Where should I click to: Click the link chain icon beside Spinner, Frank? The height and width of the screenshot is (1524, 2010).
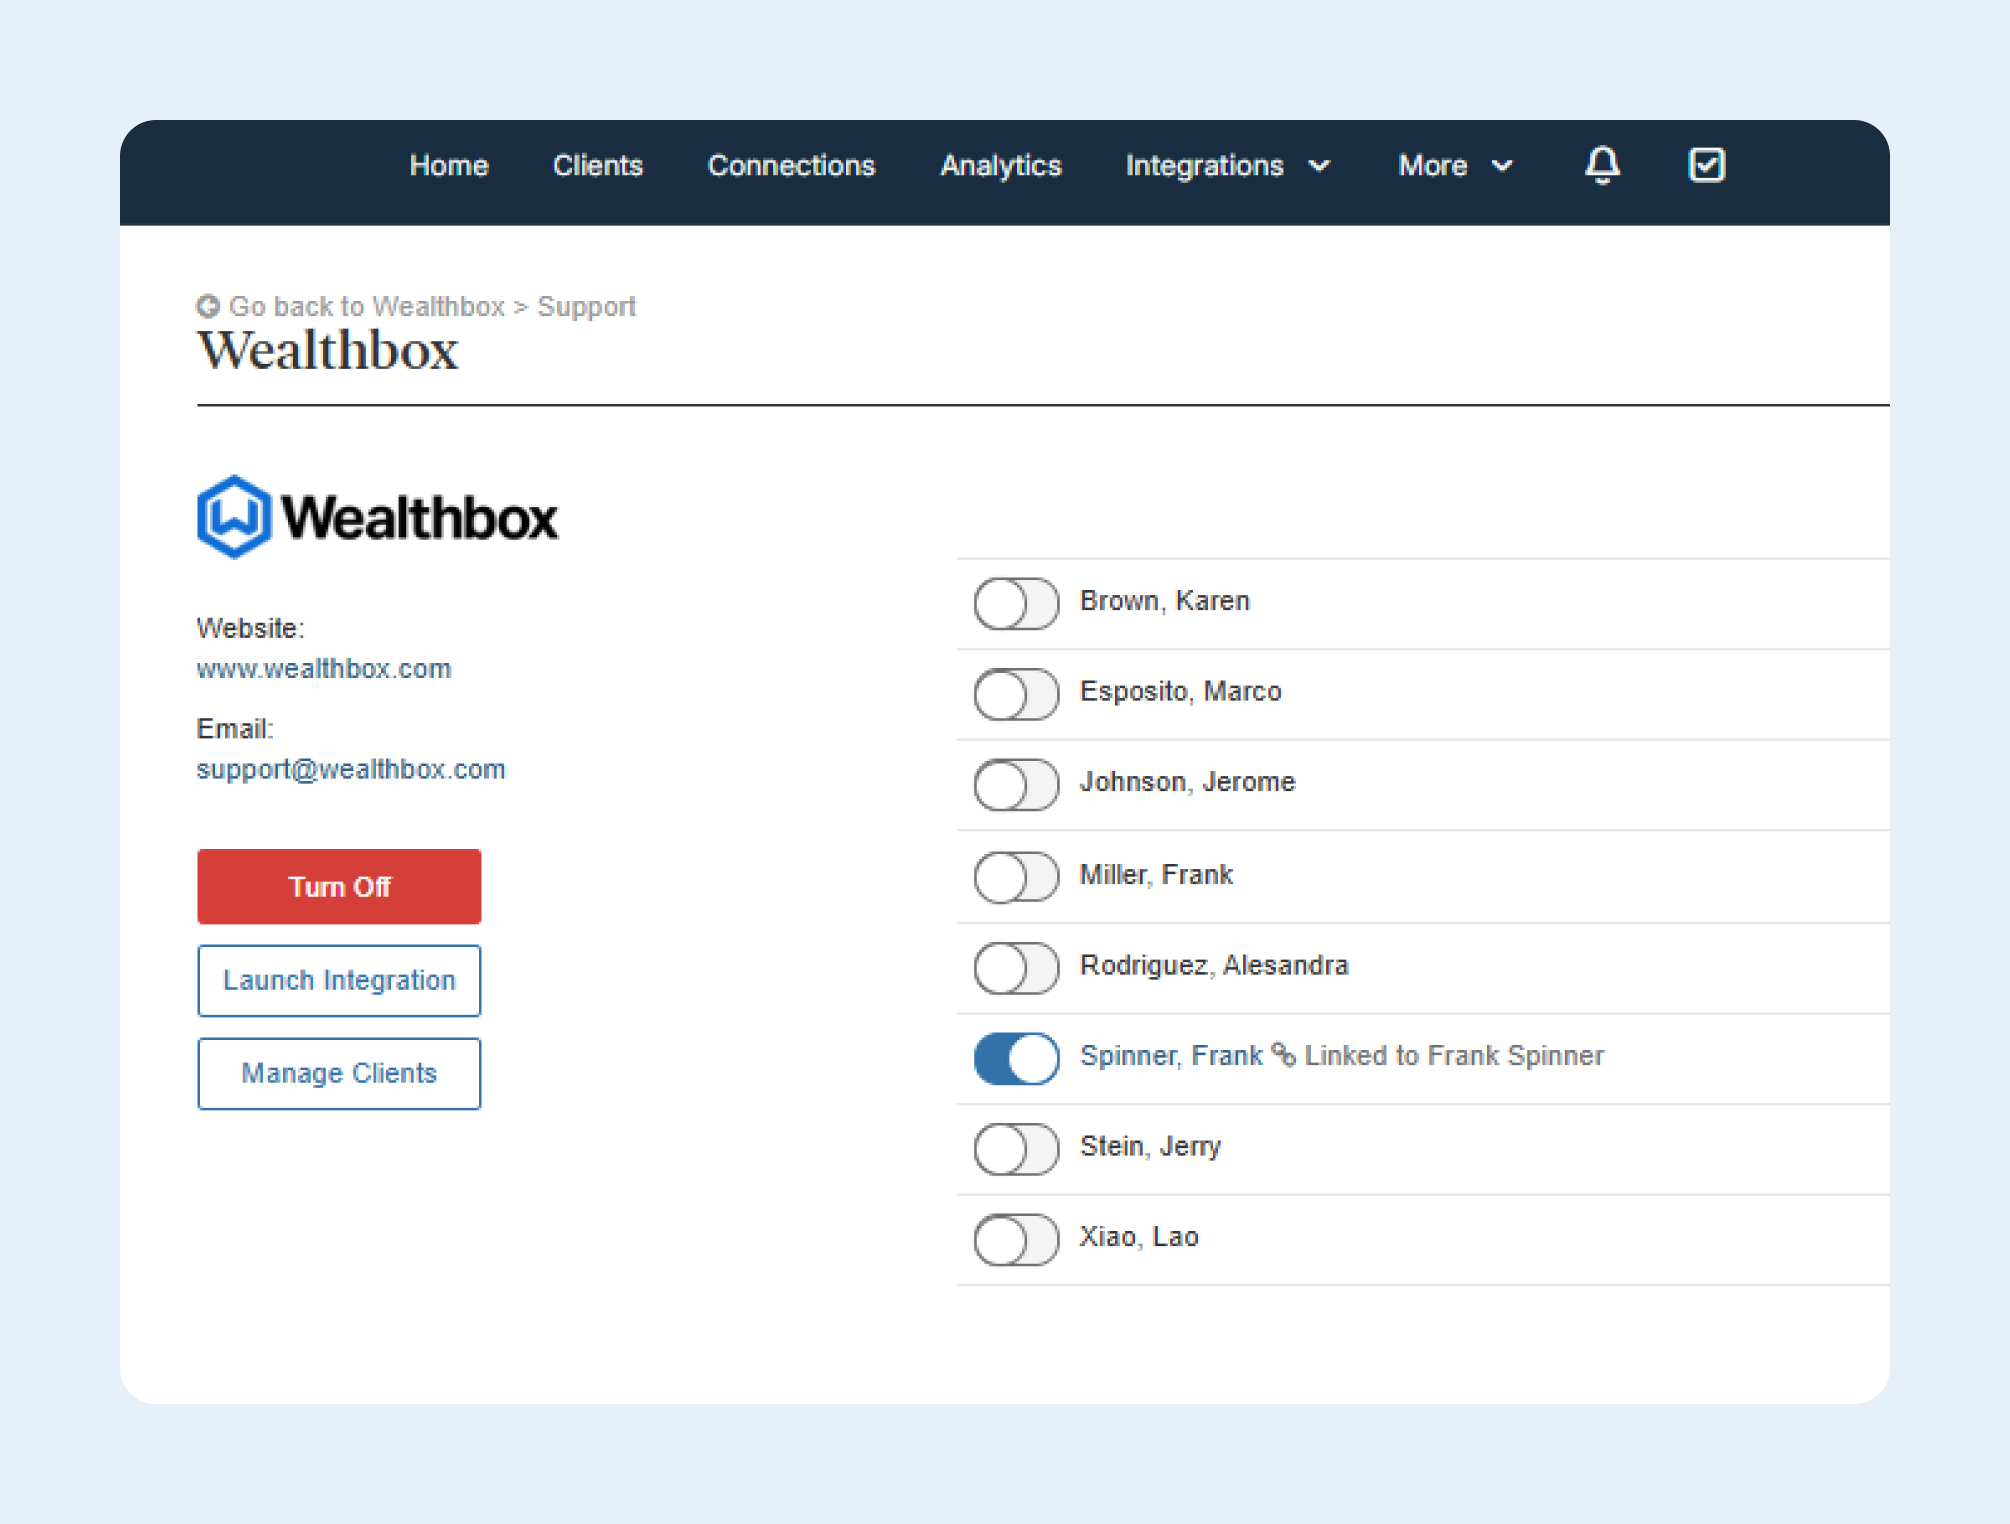[x=1283, y=1054]
